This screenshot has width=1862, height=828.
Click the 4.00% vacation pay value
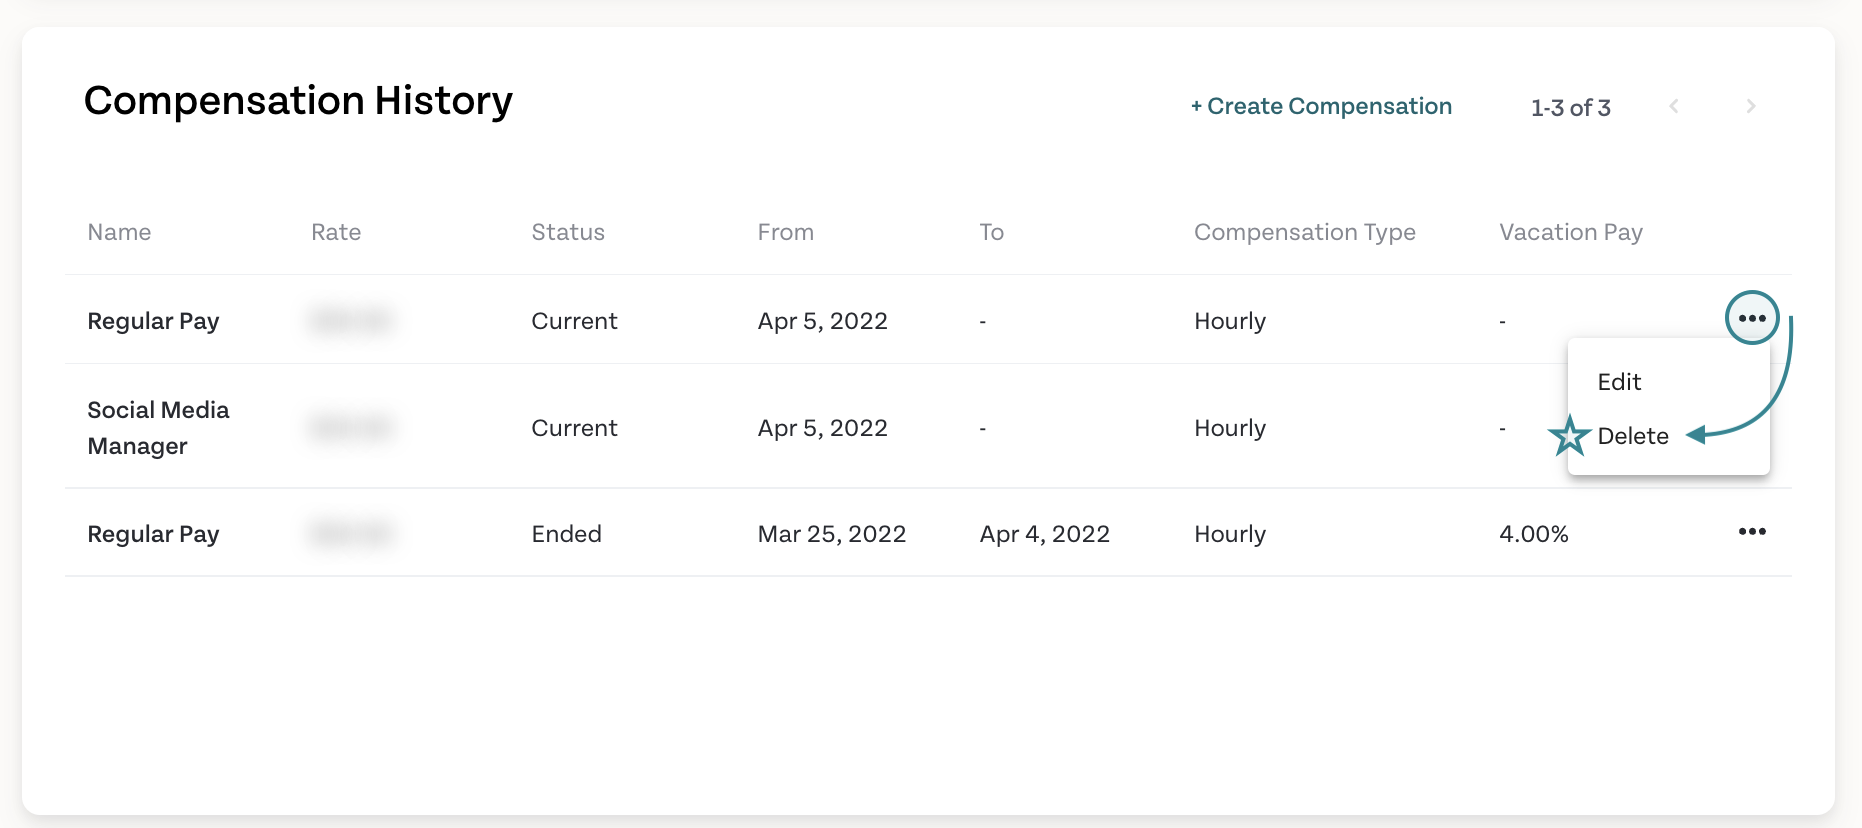[1534, 534]
